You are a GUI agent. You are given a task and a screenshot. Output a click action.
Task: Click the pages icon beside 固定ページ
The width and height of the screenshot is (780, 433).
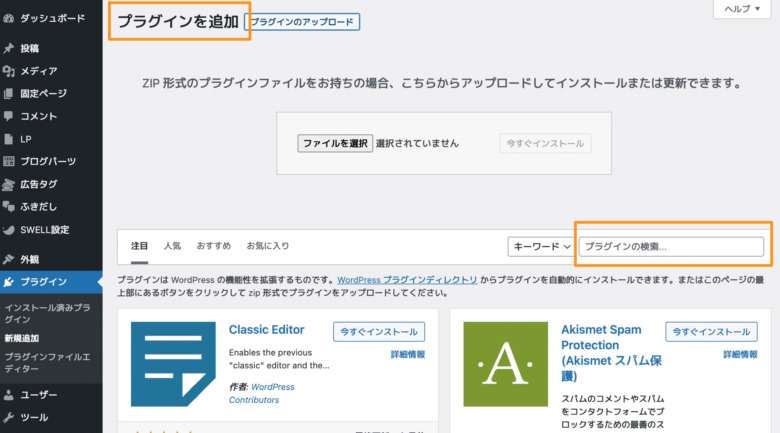tap(8, 94)
